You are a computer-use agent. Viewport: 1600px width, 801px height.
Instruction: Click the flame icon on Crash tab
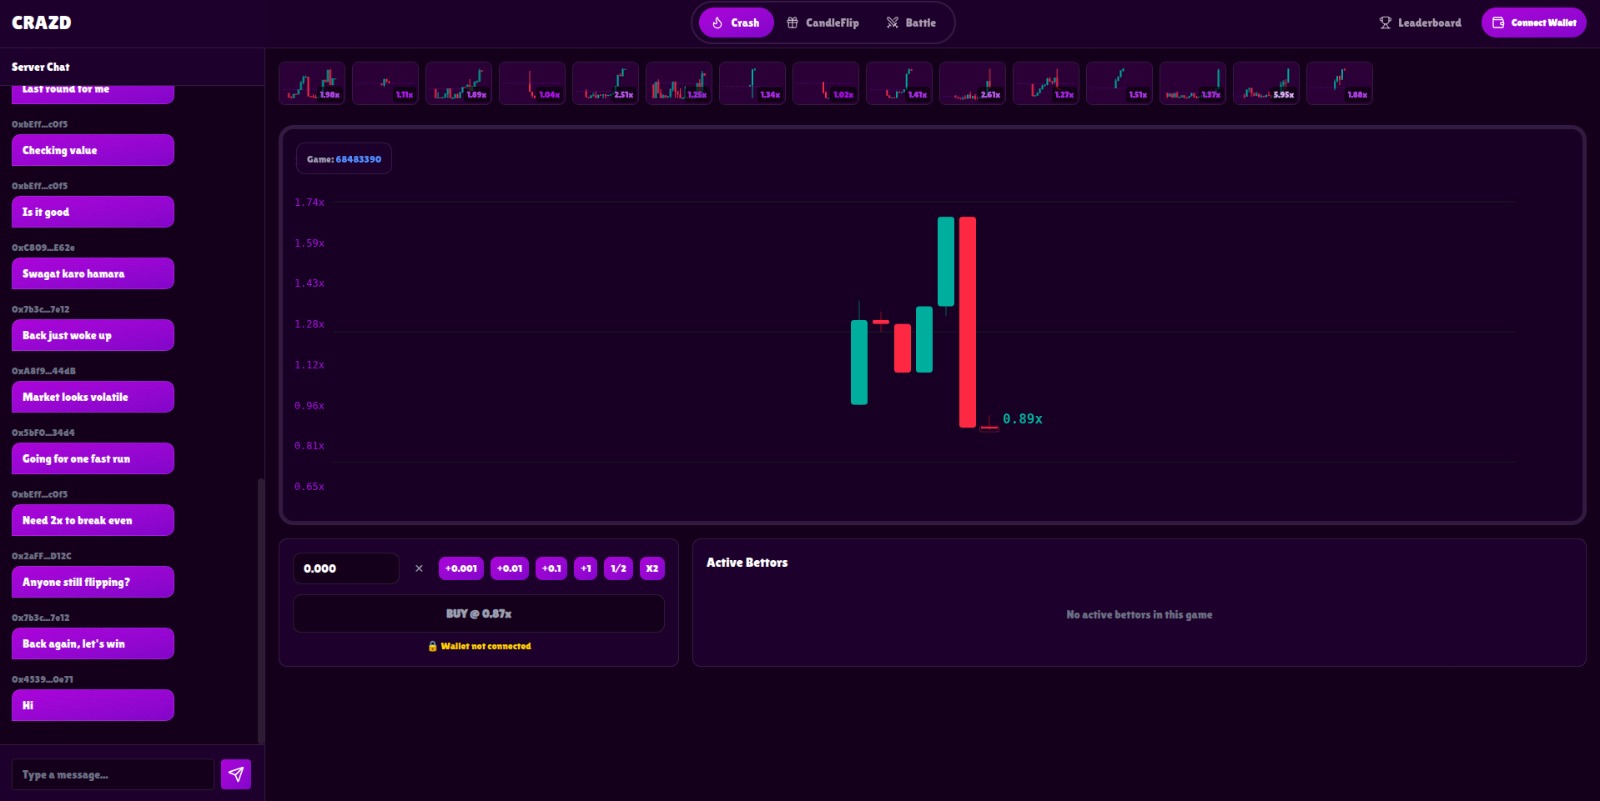(x=717, y=23)
